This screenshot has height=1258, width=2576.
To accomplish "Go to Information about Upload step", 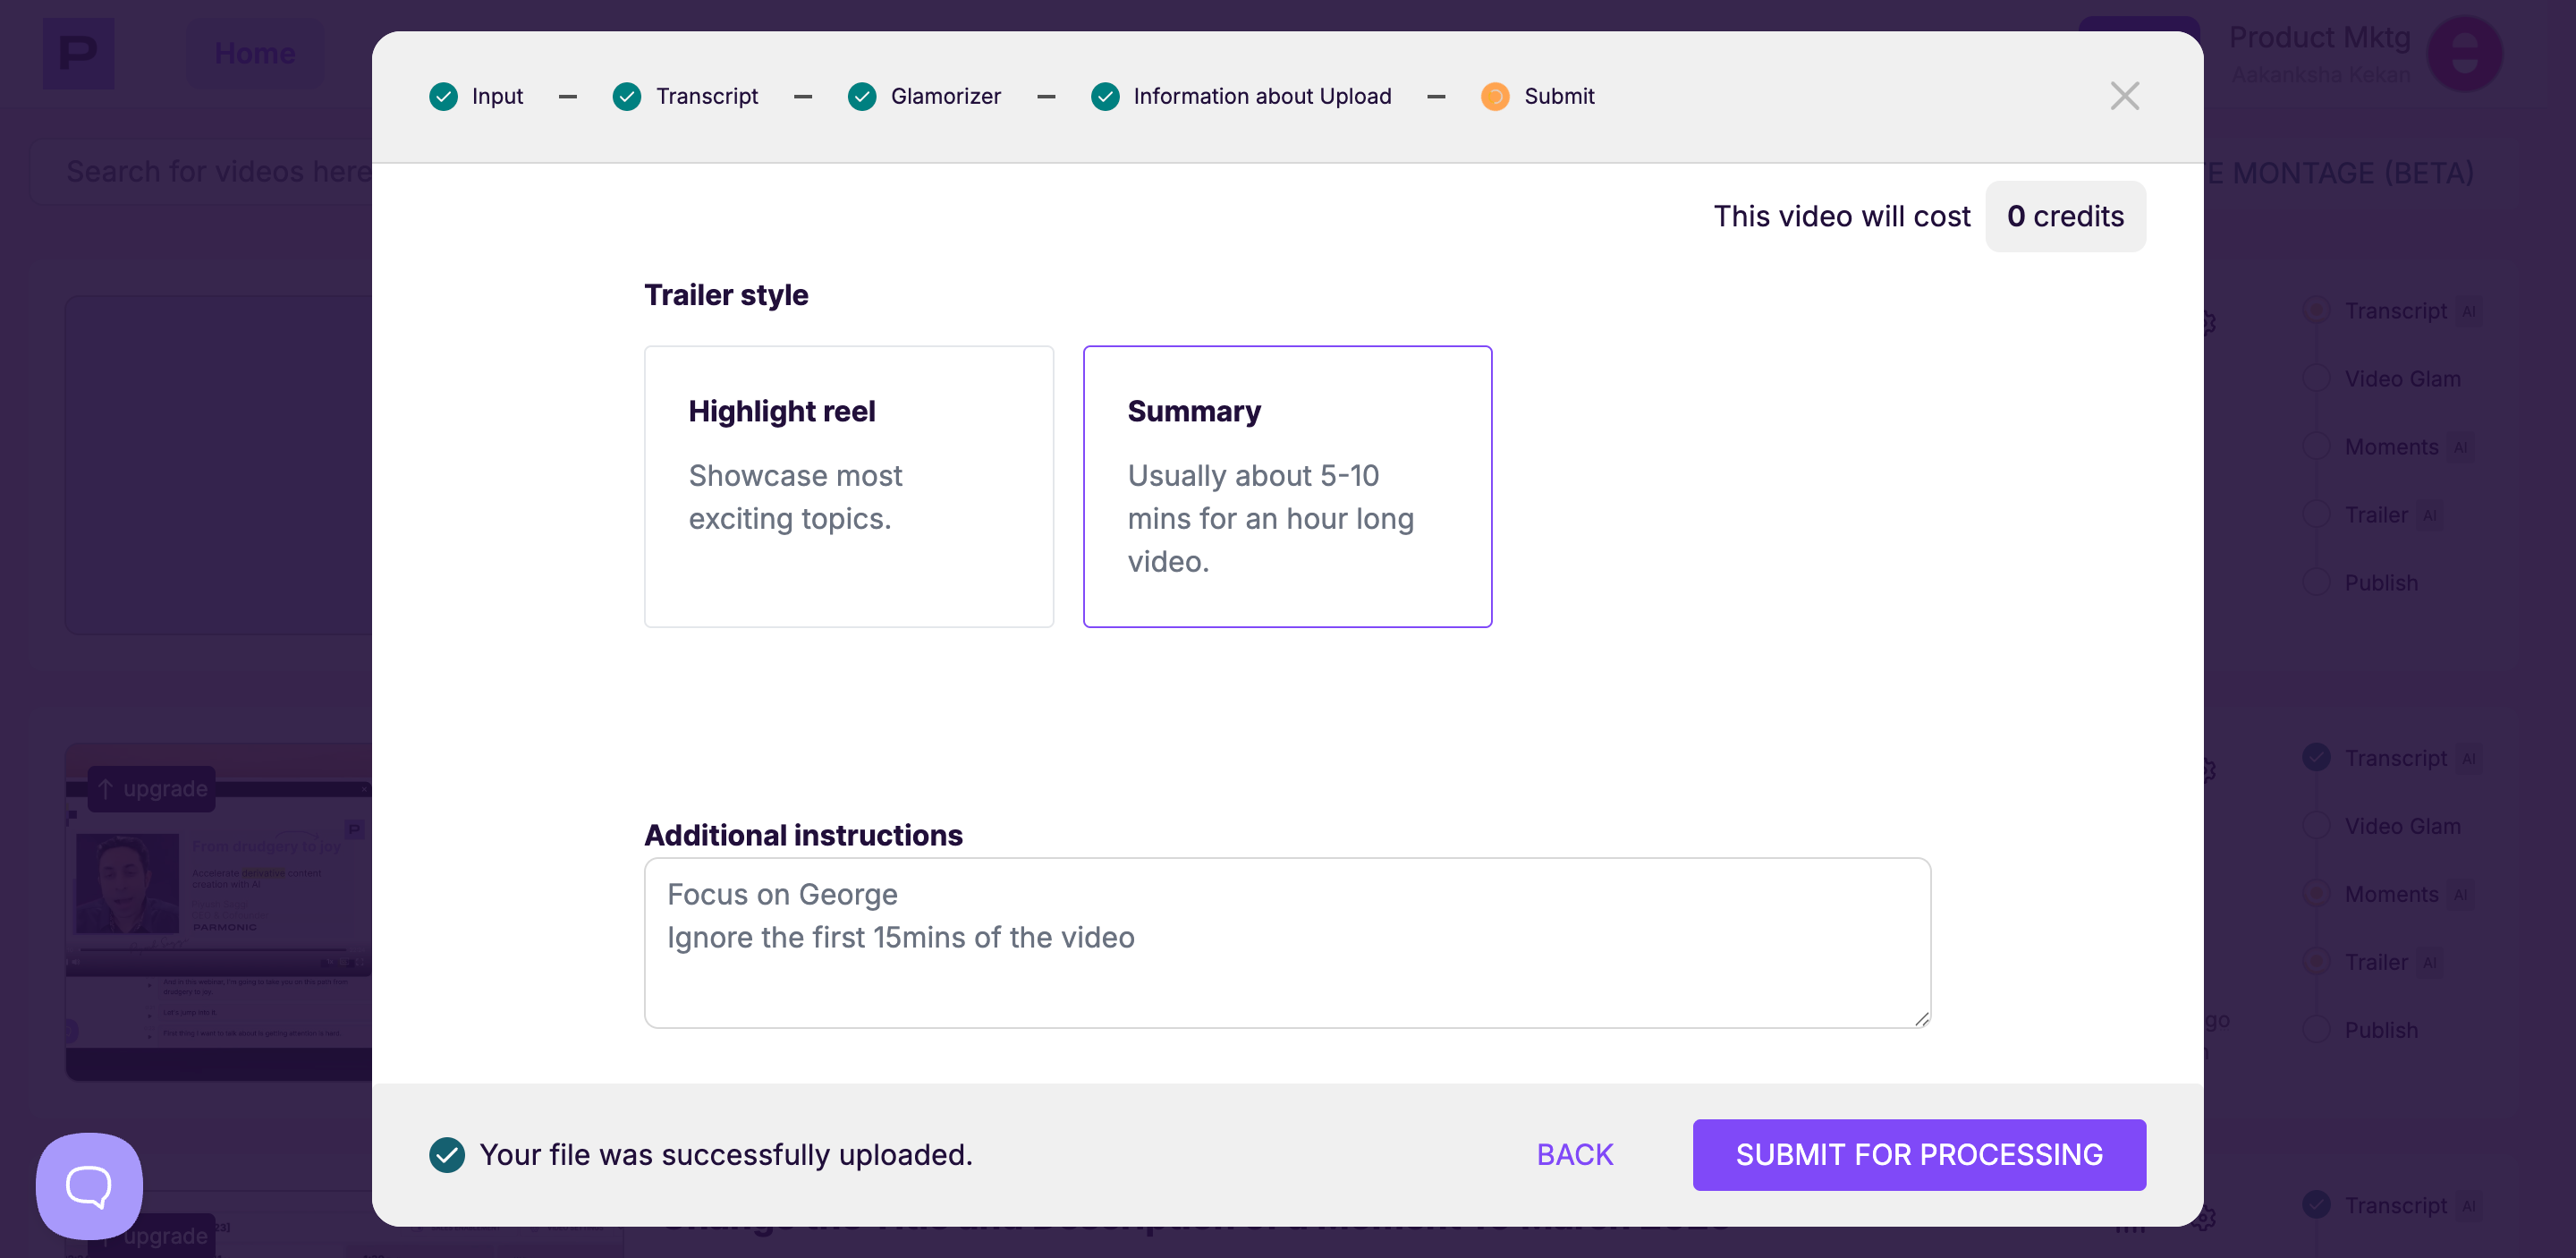I will (x=1261, y=96).
